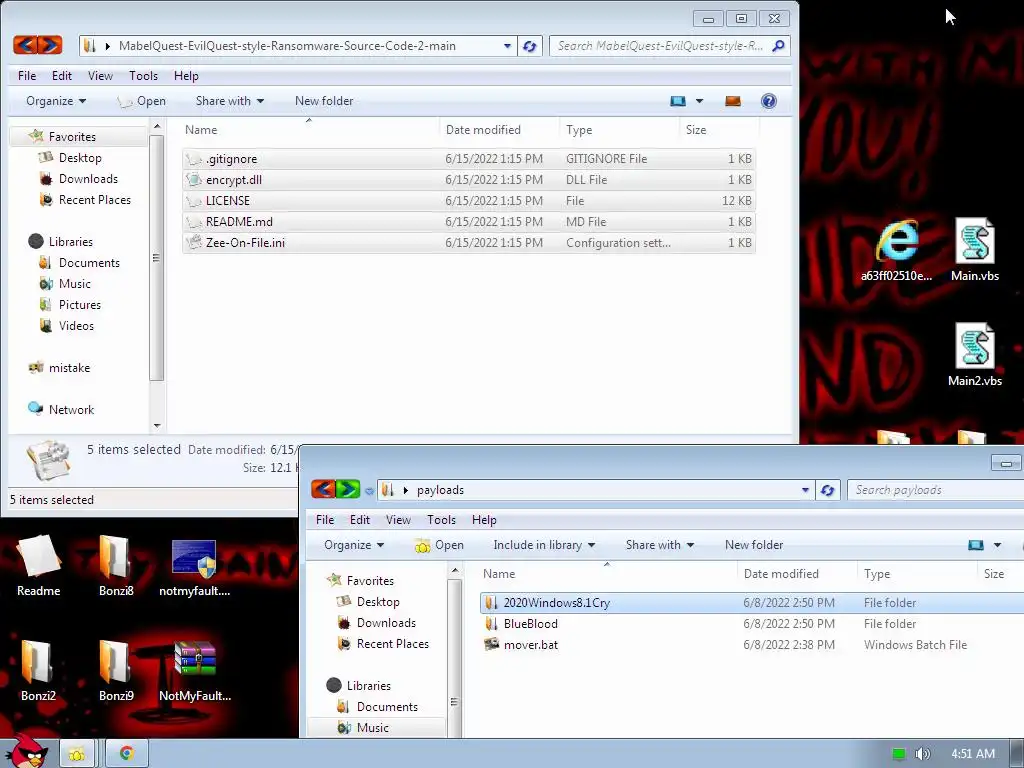The height and width of the screenshot is (768, 1024).
Task: Open View menu in payloads window
Action: (398, 520)
